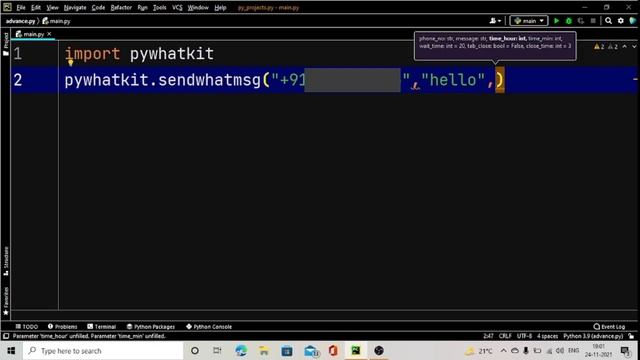Click the Type here to search box
This screenshot has width=640, height=360.
103,351
